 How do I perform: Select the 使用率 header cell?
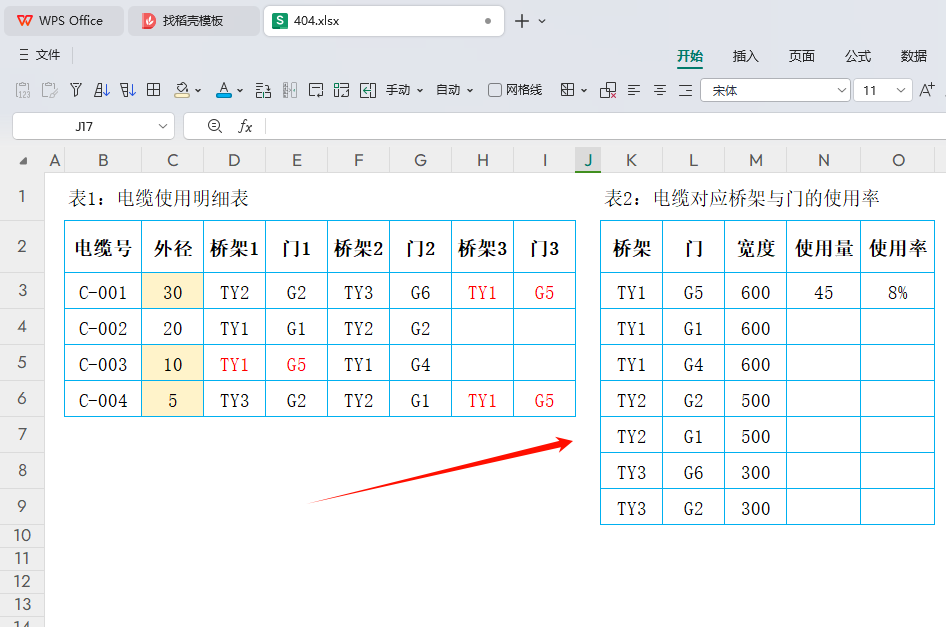(x=898, y=247)
